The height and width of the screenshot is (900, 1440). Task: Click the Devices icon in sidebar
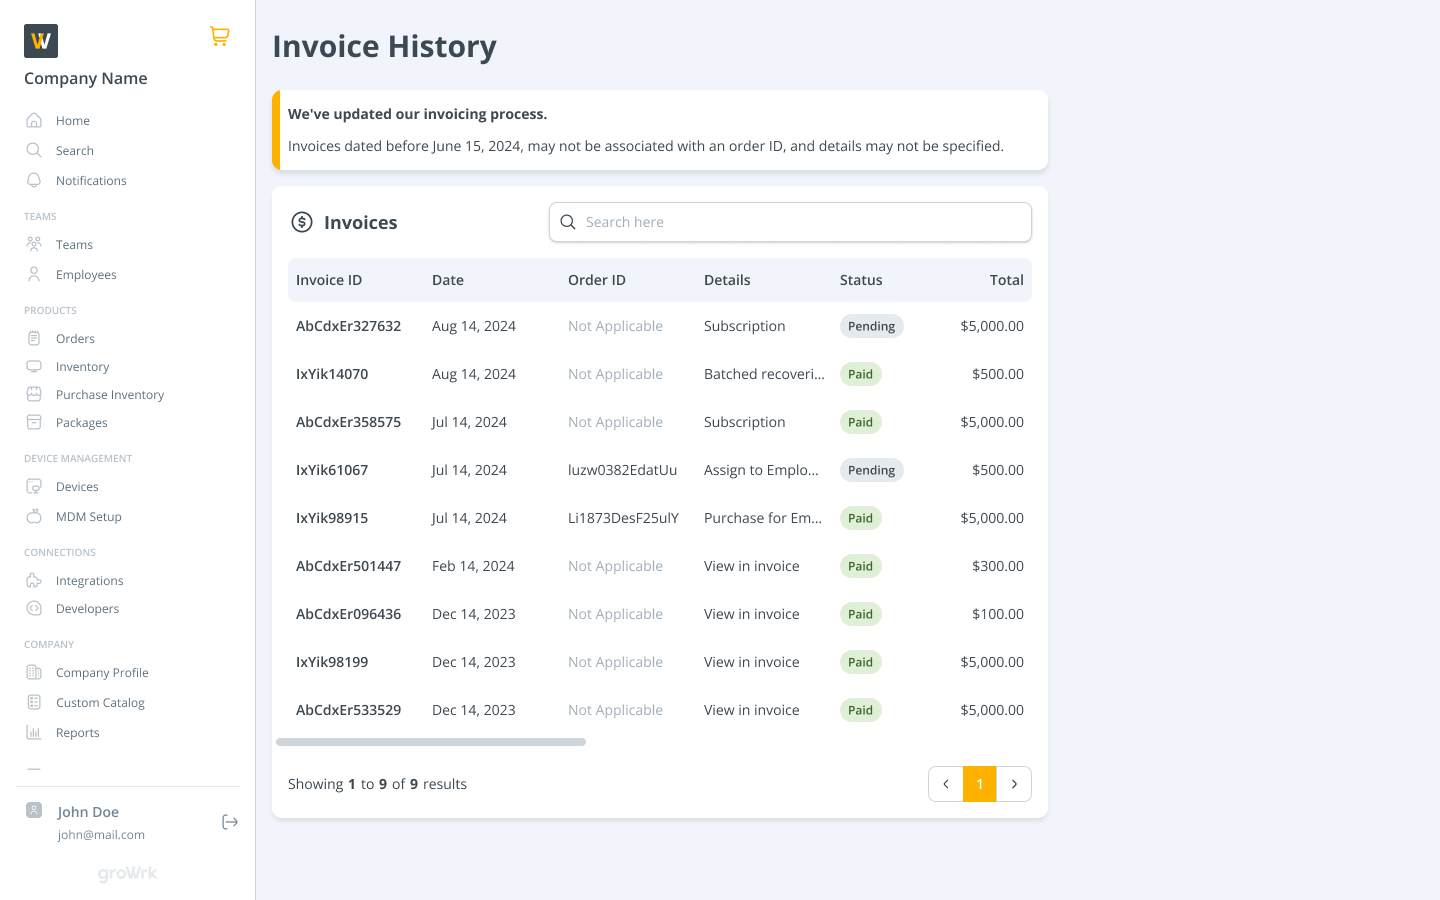34,486
